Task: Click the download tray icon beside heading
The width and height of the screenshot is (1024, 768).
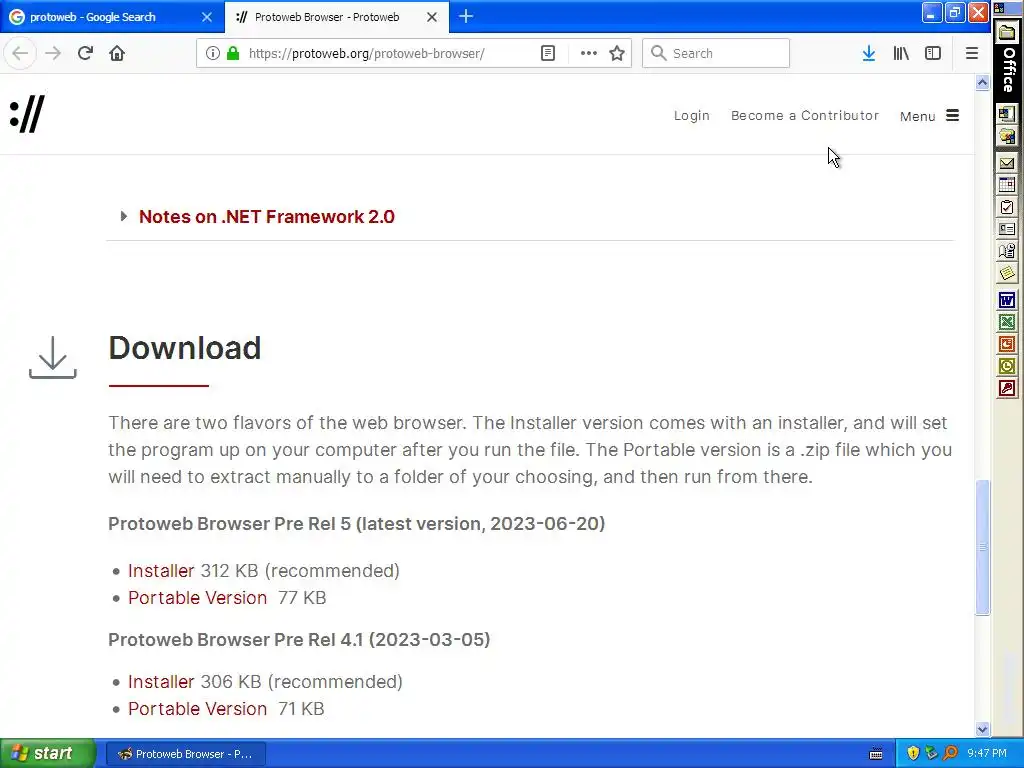Action: coord(53,357)
